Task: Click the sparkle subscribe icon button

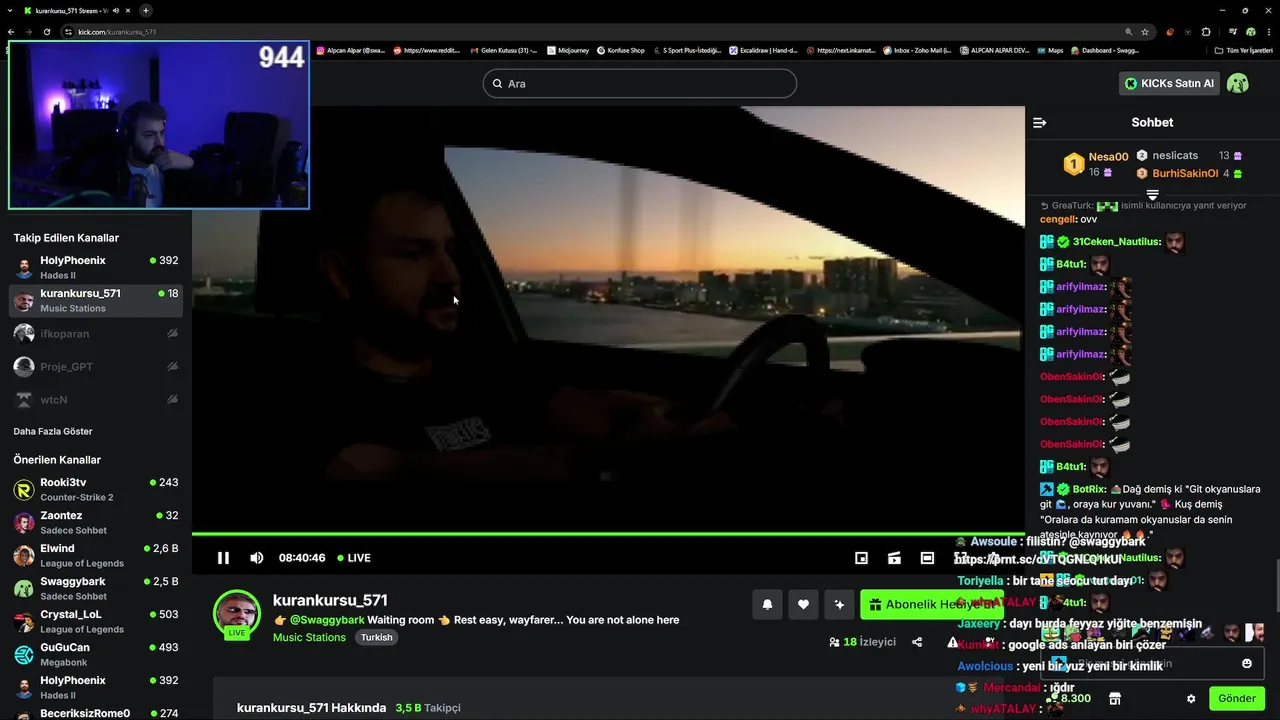Action: [839, 604]
